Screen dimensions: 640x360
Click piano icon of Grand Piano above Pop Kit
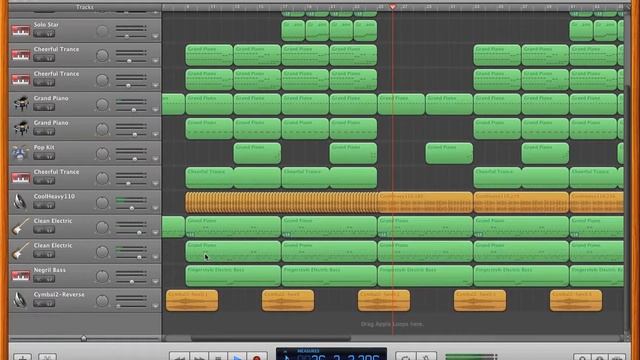[x=20, y=129]
